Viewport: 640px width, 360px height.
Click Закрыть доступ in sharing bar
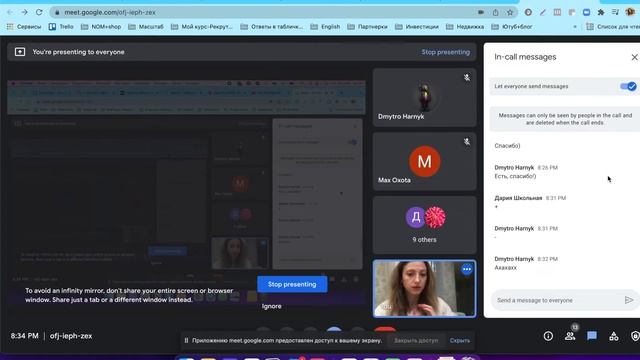coord(416,340)
